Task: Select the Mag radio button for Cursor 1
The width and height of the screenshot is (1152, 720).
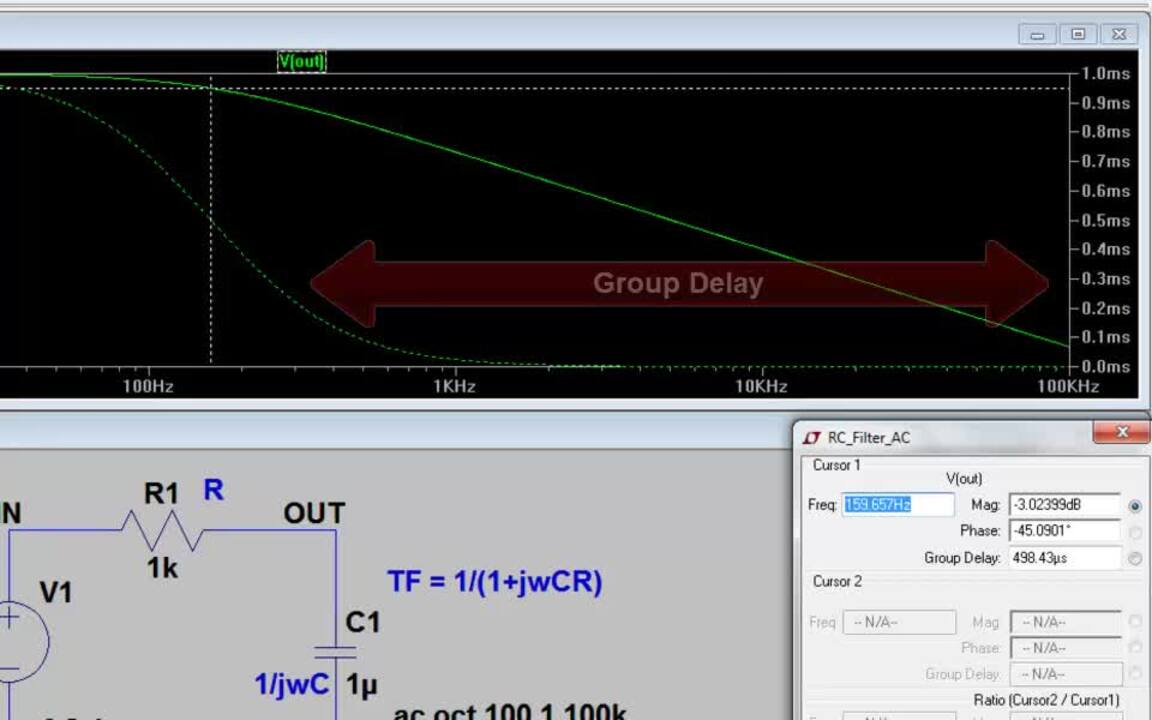Action: (1134, 506)
